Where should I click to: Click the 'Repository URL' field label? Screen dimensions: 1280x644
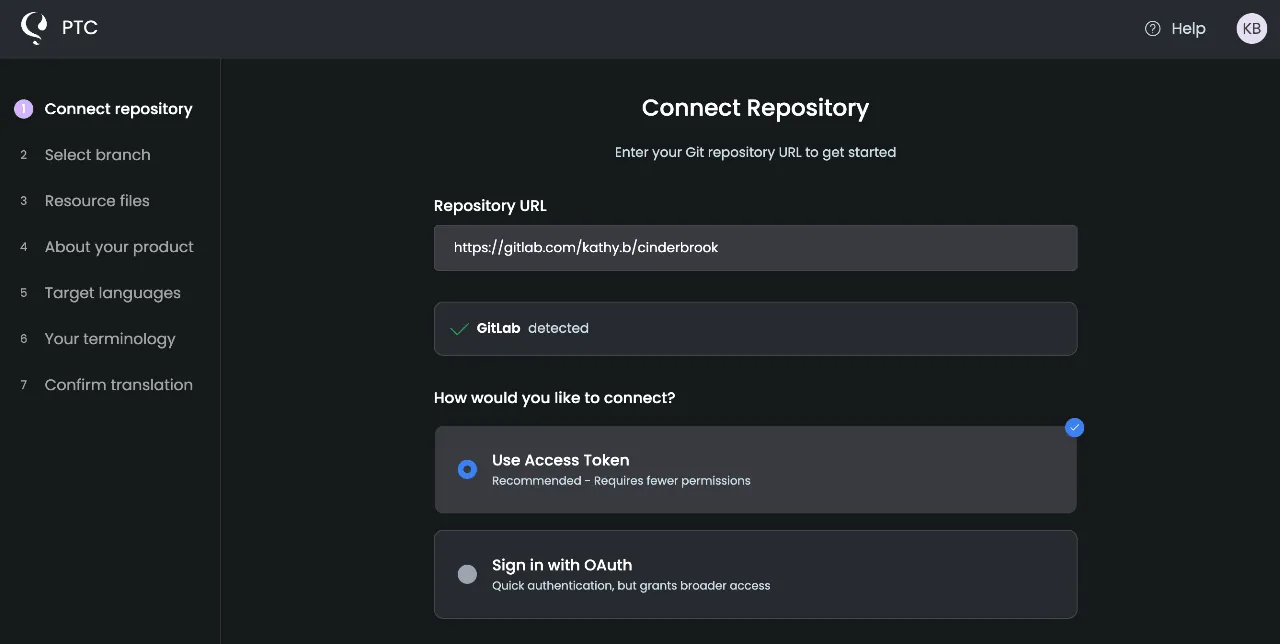coord(490,206)
